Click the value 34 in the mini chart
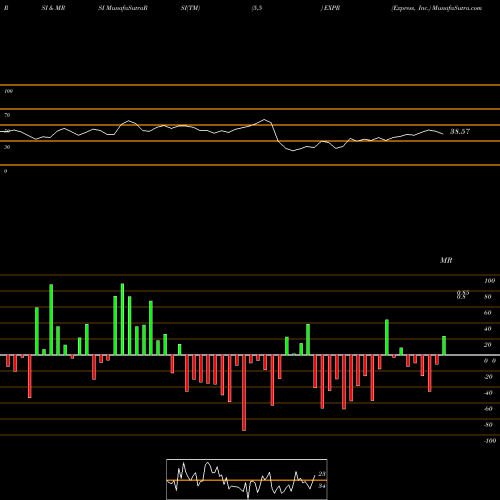Image resolution: width=500 pixels, height=500 pixels. [x=322, y=486]
